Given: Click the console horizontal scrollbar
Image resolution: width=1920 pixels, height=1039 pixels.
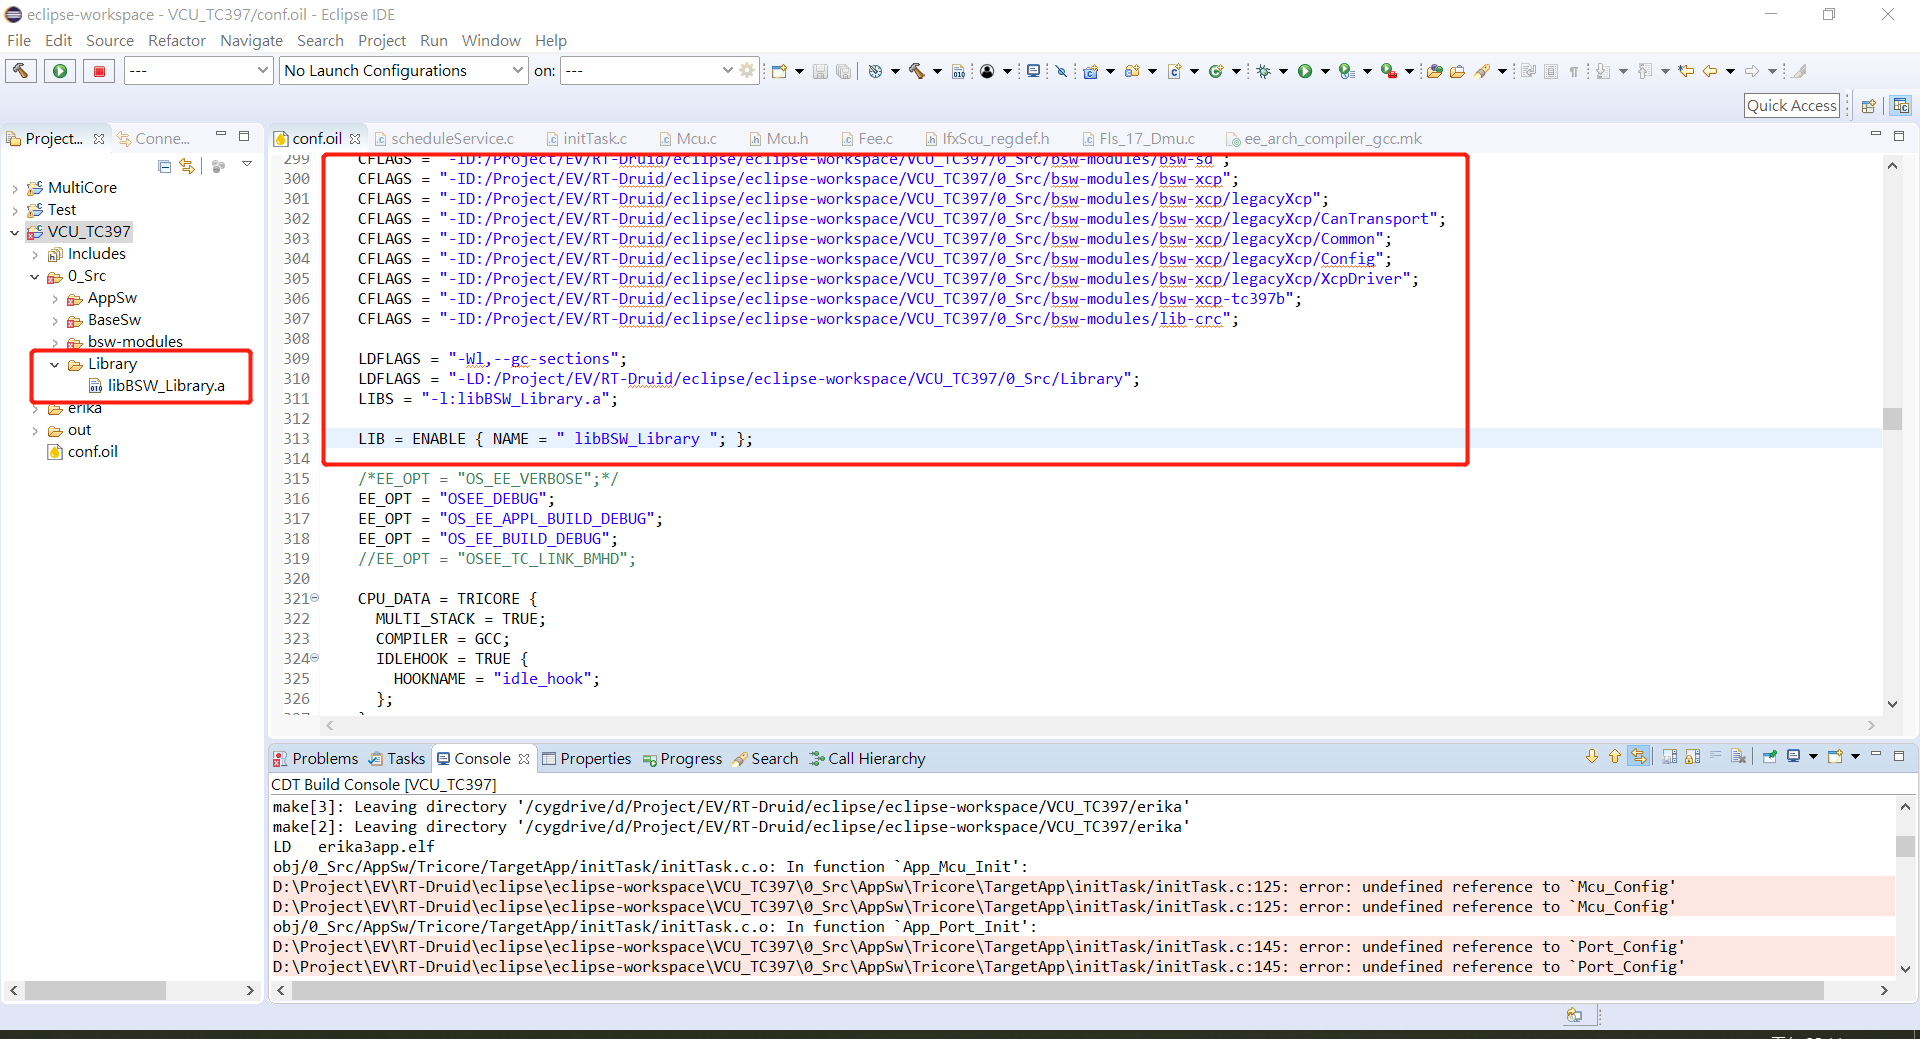Looking at the screenshot, I should click(x=1057, y=990).
